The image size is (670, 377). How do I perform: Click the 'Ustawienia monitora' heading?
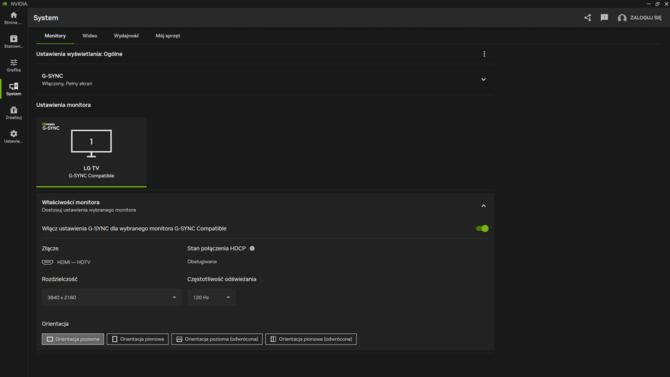point(63,105)
